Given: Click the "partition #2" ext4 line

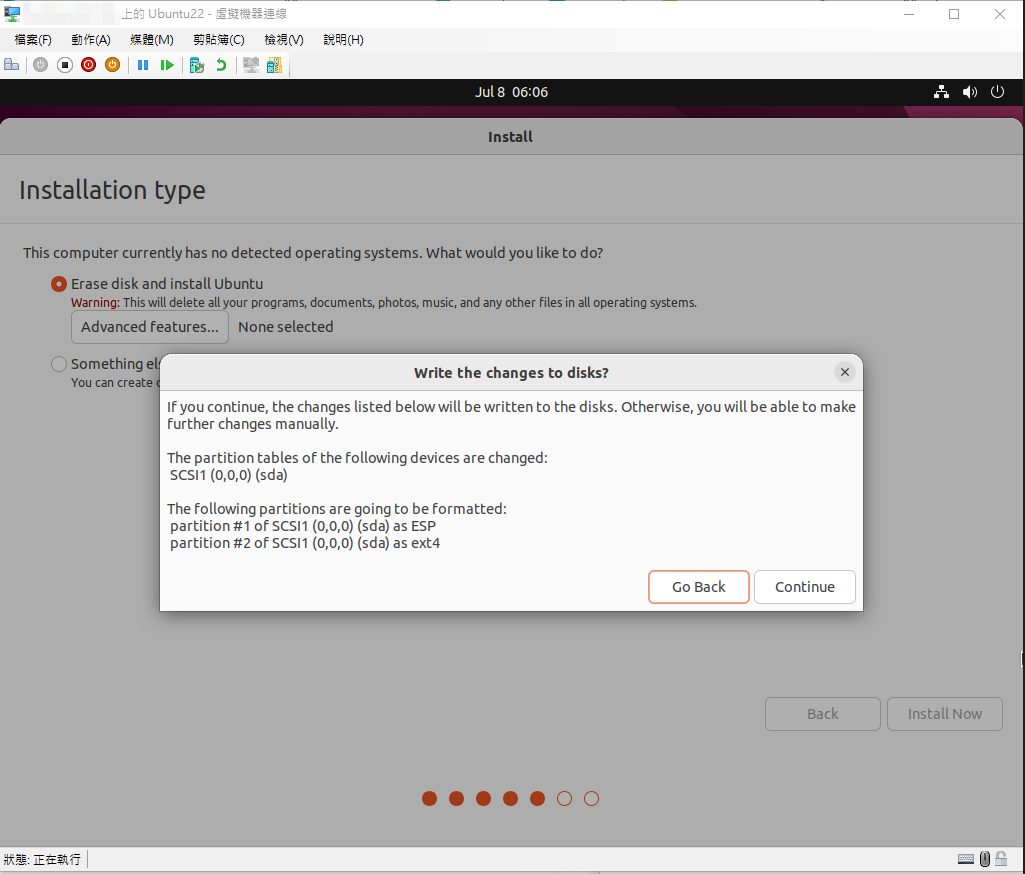Looking at the screenshot, I should (305, 543).
